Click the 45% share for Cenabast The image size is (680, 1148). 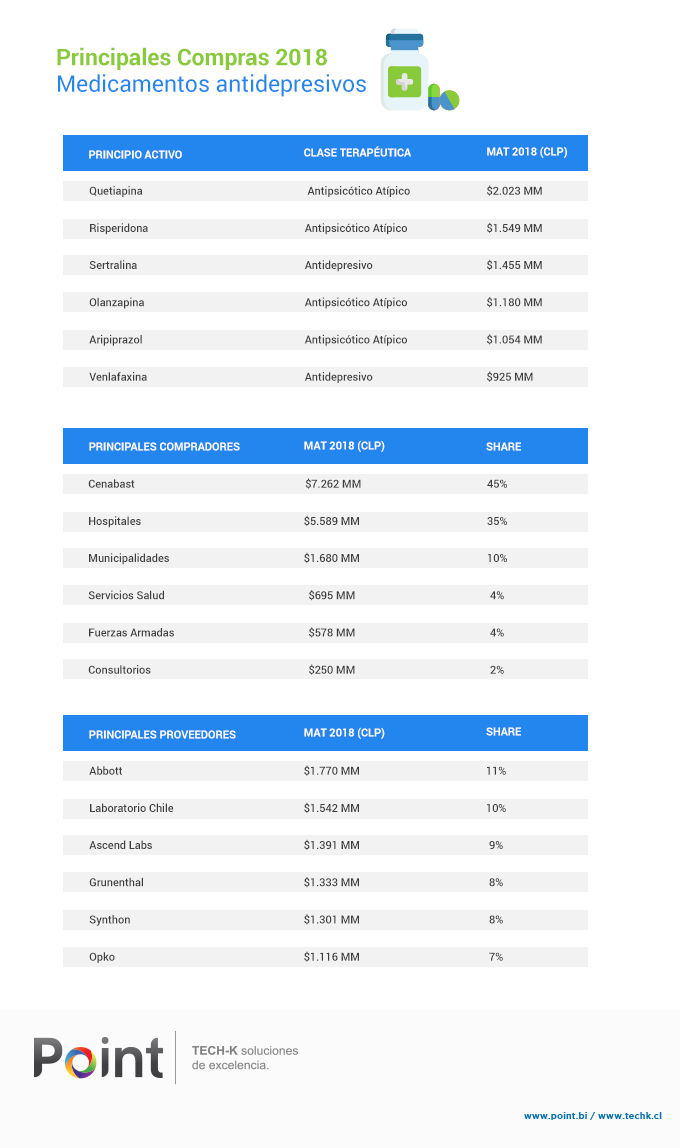tap(497, 484)
